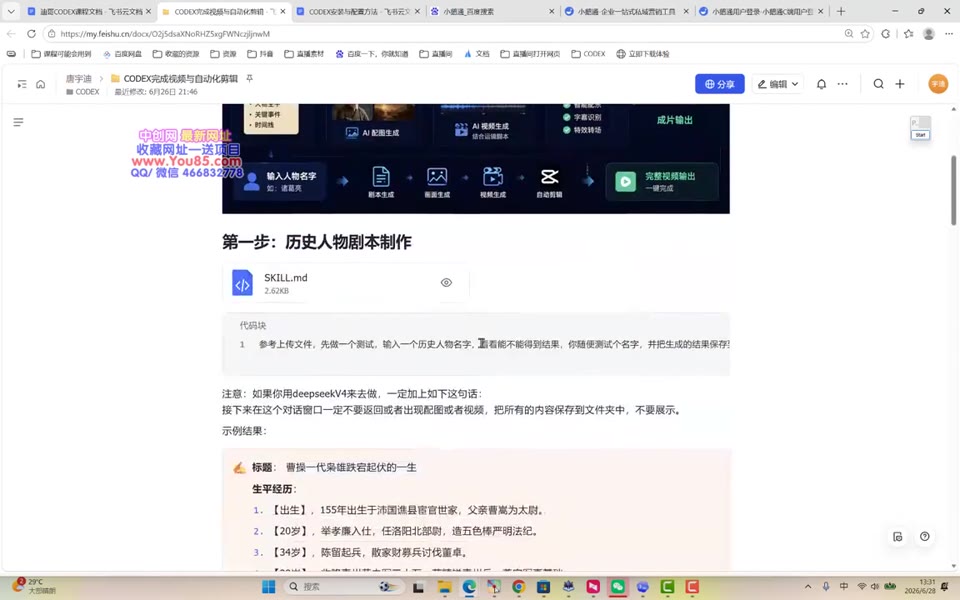Open 资源 bookmark folder

tap(223, 54)
